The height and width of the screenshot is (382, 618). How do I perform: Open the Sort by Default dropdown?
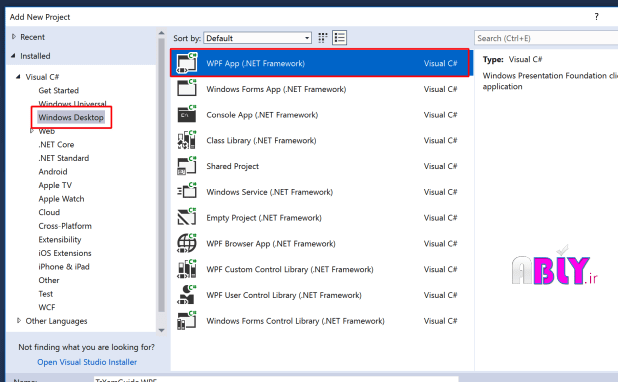[x=258, y=38]
